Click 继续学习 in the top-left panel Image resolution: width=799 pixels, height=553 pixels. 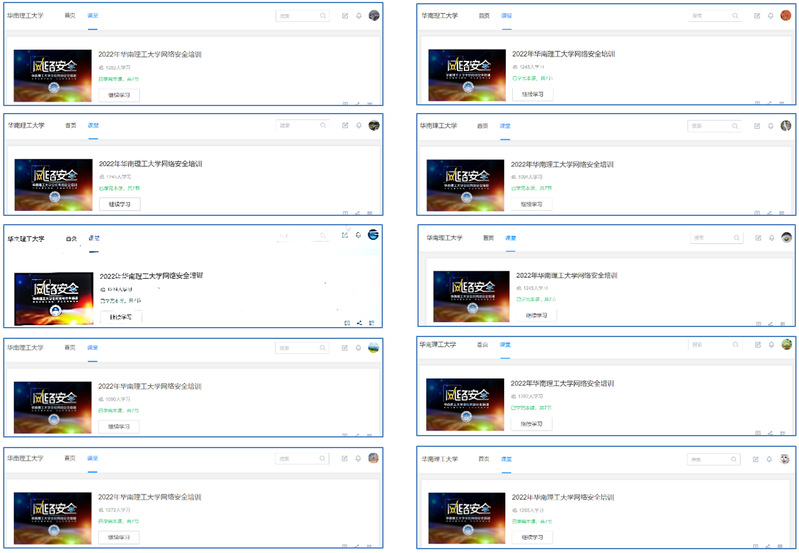click(x=119, y=95)
